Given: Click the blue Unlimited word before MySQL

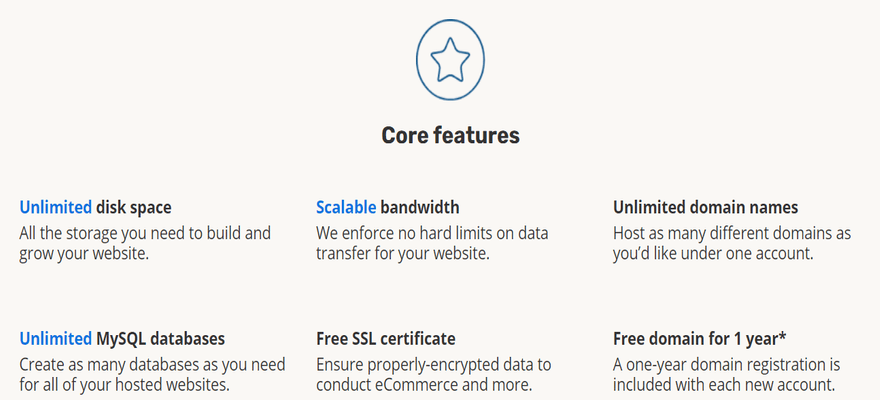Looking at the screenshot, I should (56, 339).
